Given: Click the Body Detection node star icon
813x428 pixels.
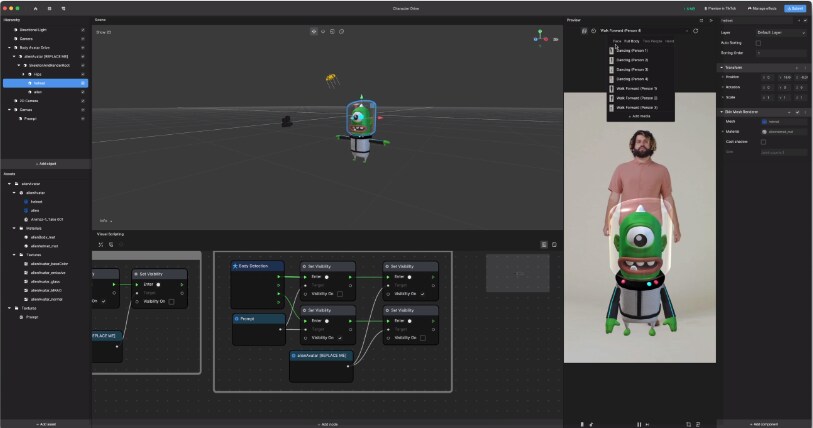Looking at the screenshot, I should click(235, 266).
